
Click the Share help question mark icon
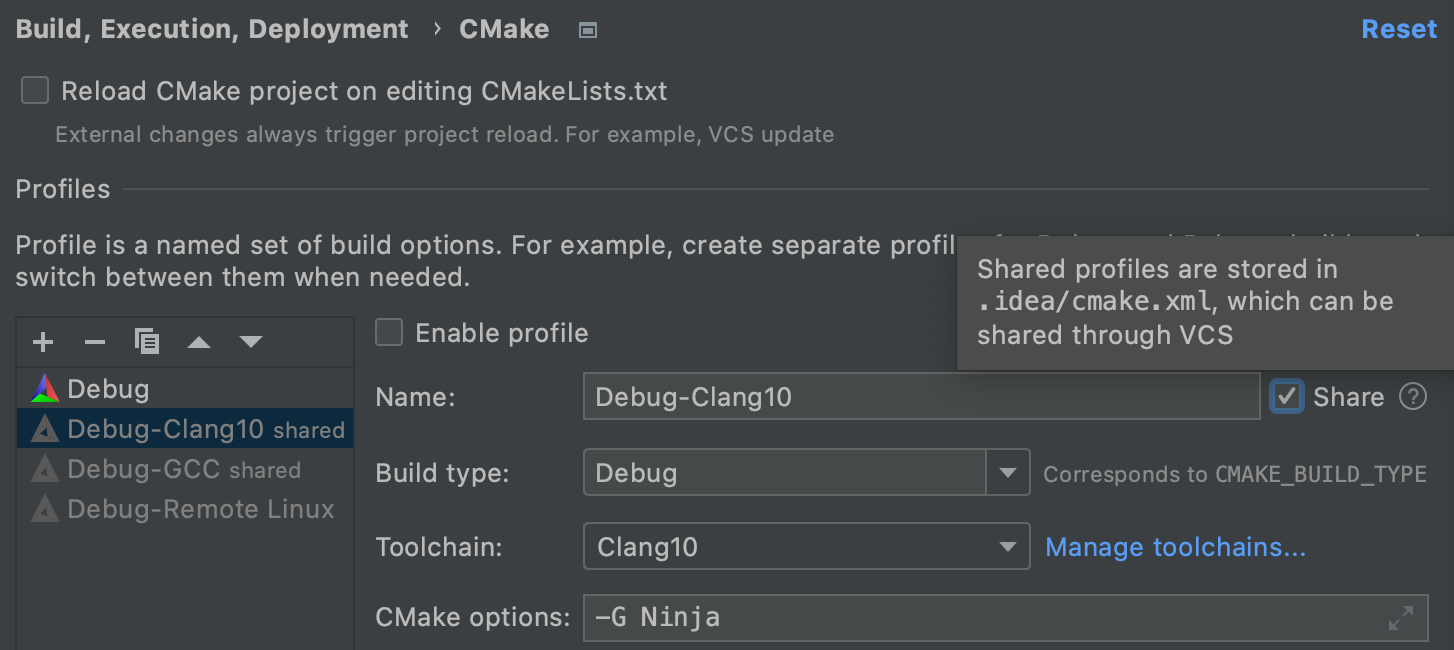(1412, 397)
